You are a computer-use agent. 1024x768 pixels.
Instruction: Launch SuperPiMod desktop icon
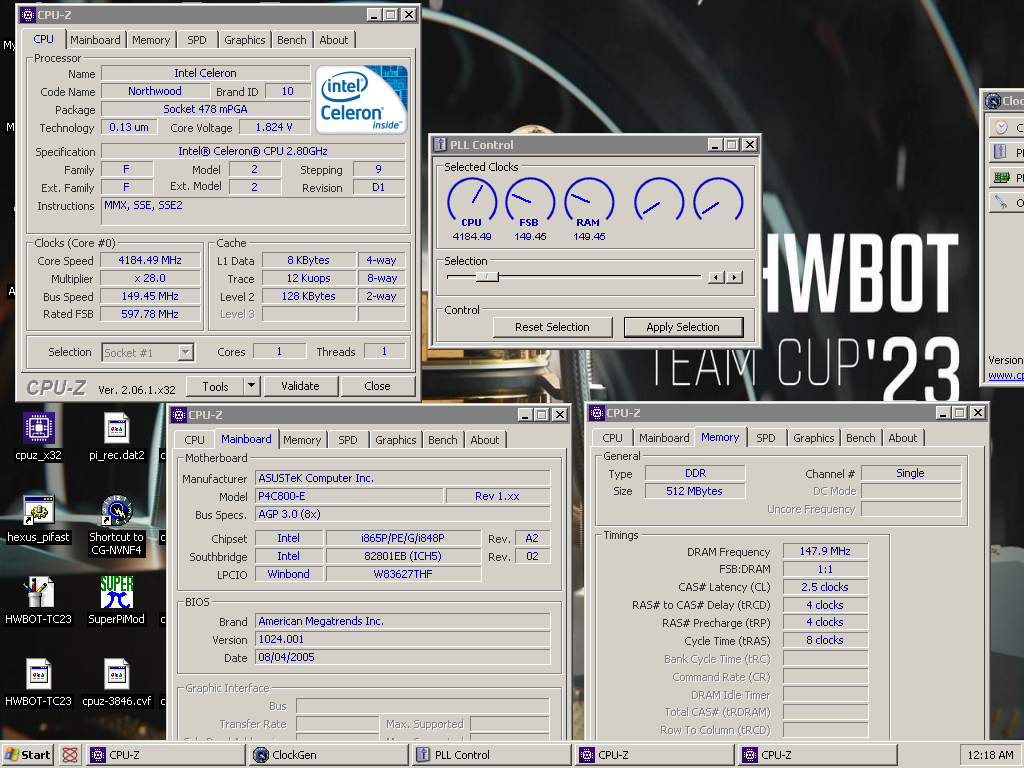[x=116, y=592]
